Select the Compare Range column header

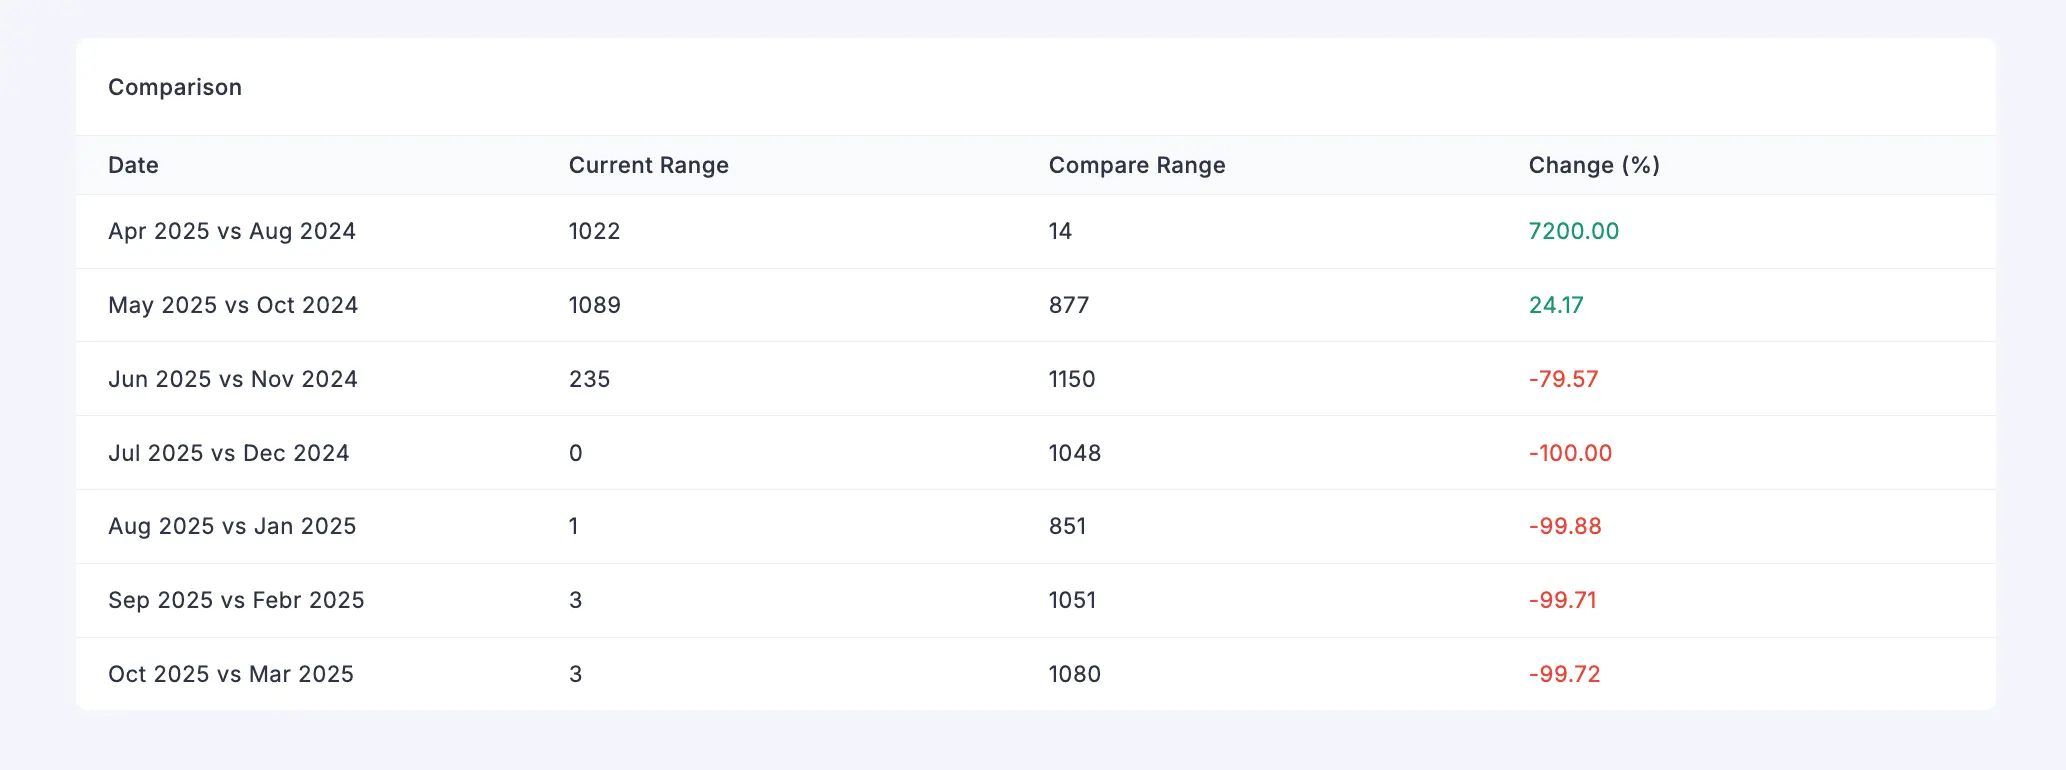(1136, 165)
